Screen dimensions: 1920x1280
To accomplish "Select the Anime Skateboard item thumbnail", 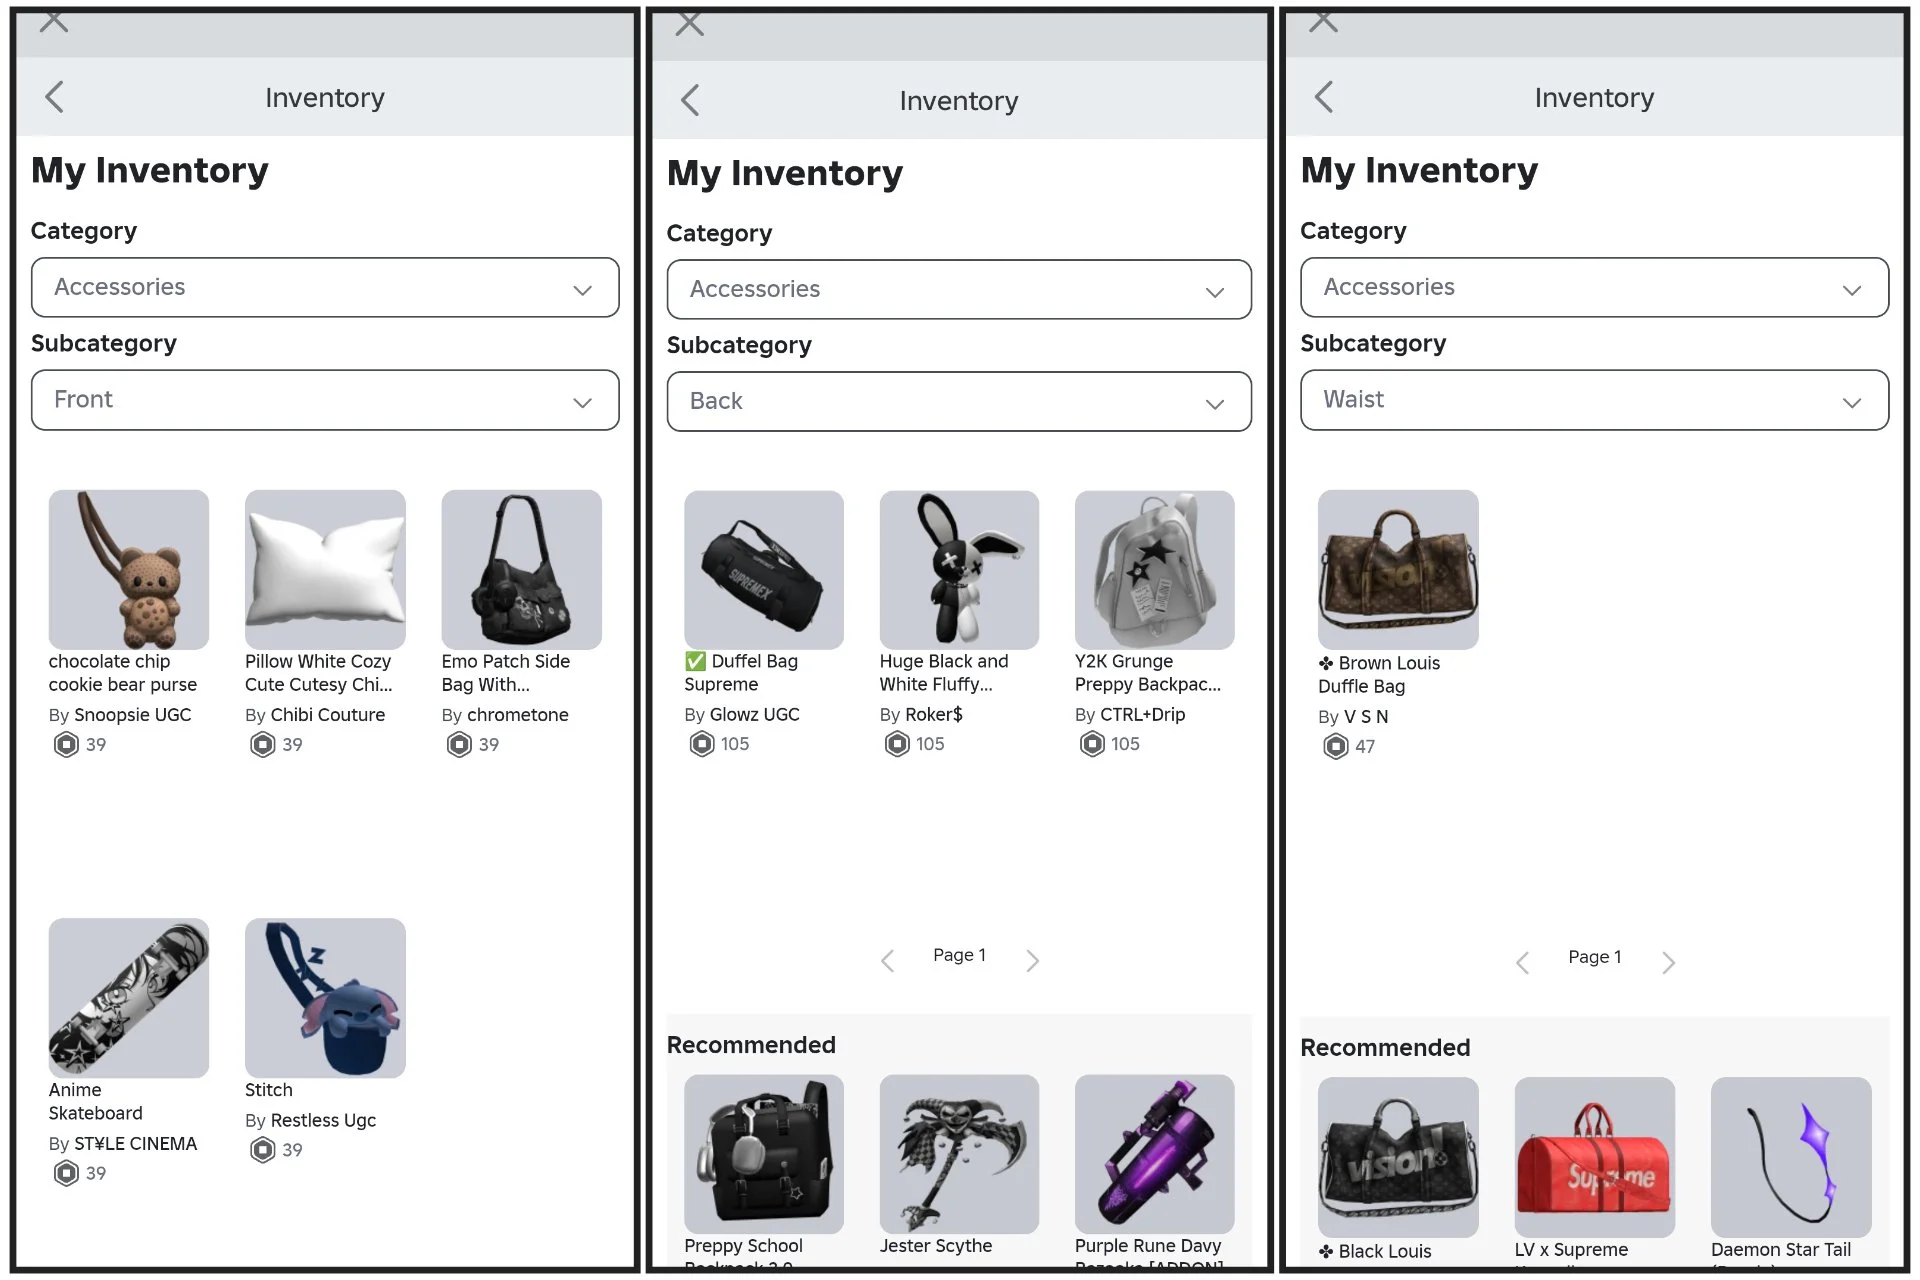I will (129, 997).
